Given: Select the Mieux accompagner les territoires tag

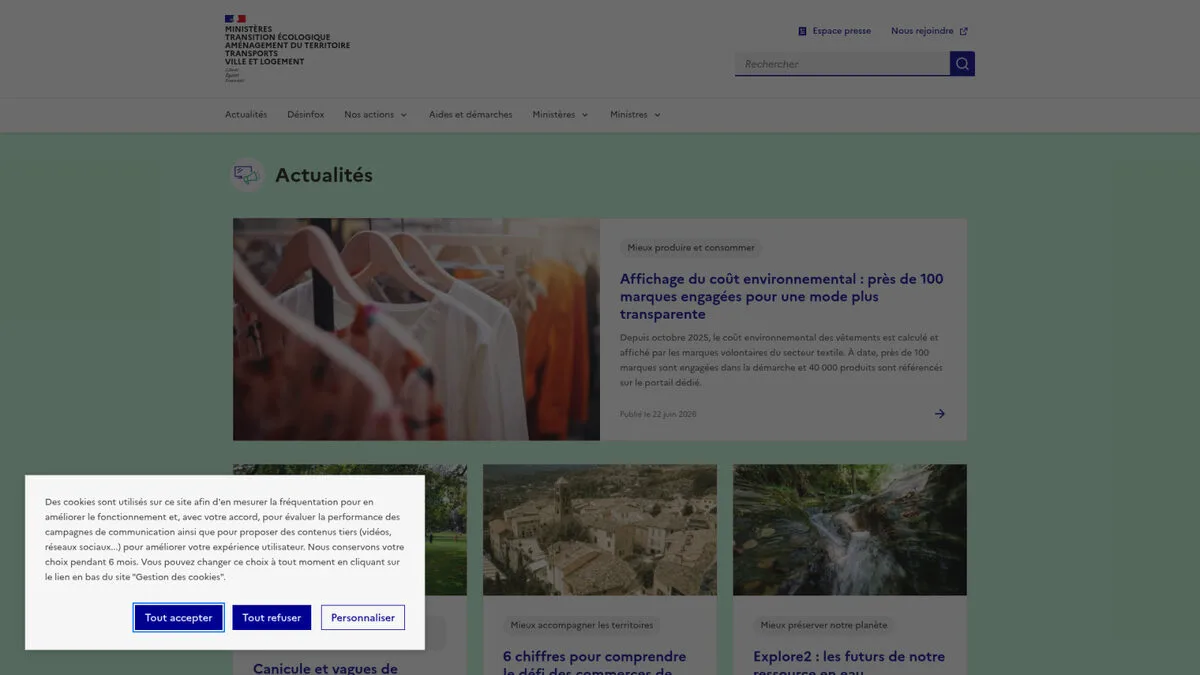Looking at the screenshot, I should [582, 625].
